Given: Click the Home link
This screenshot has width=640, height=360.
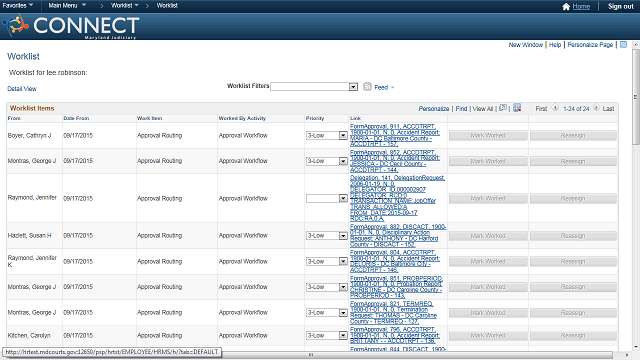Looking at the screenshot, I should click(x=581, y=6).
